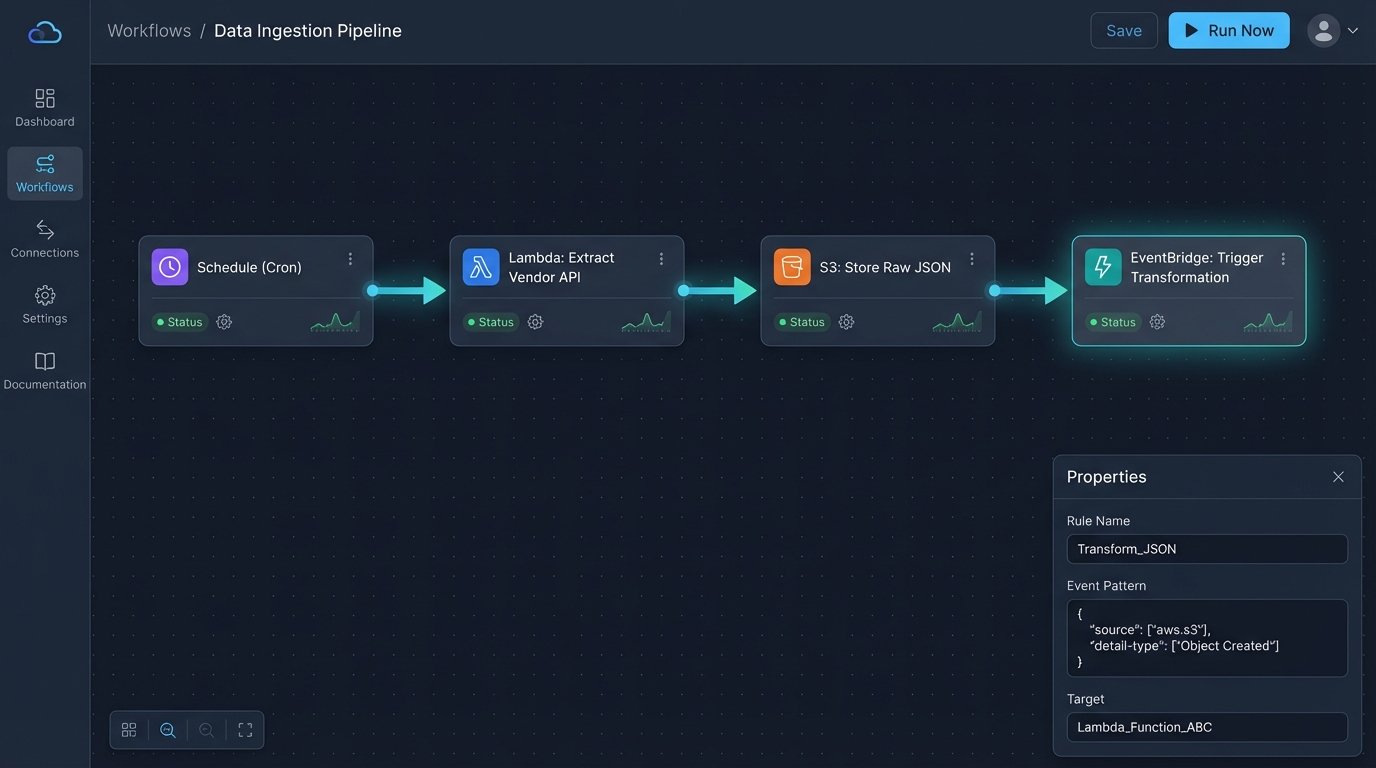Click the S3 bucket icon on Store Raw JSON
1376x768 pixels.
[x=791, y=267]
